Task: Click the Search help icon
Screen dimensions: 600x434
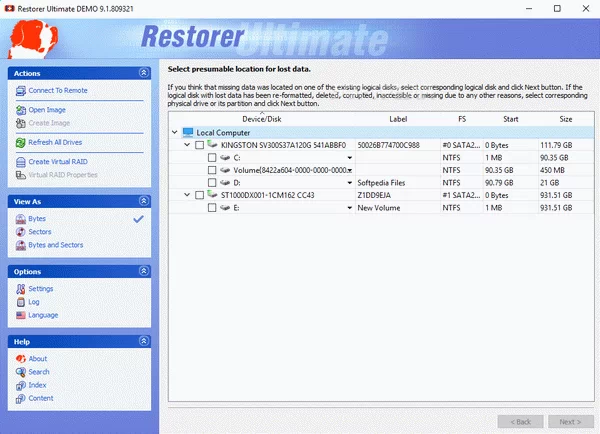Action: tap(21, 372)
